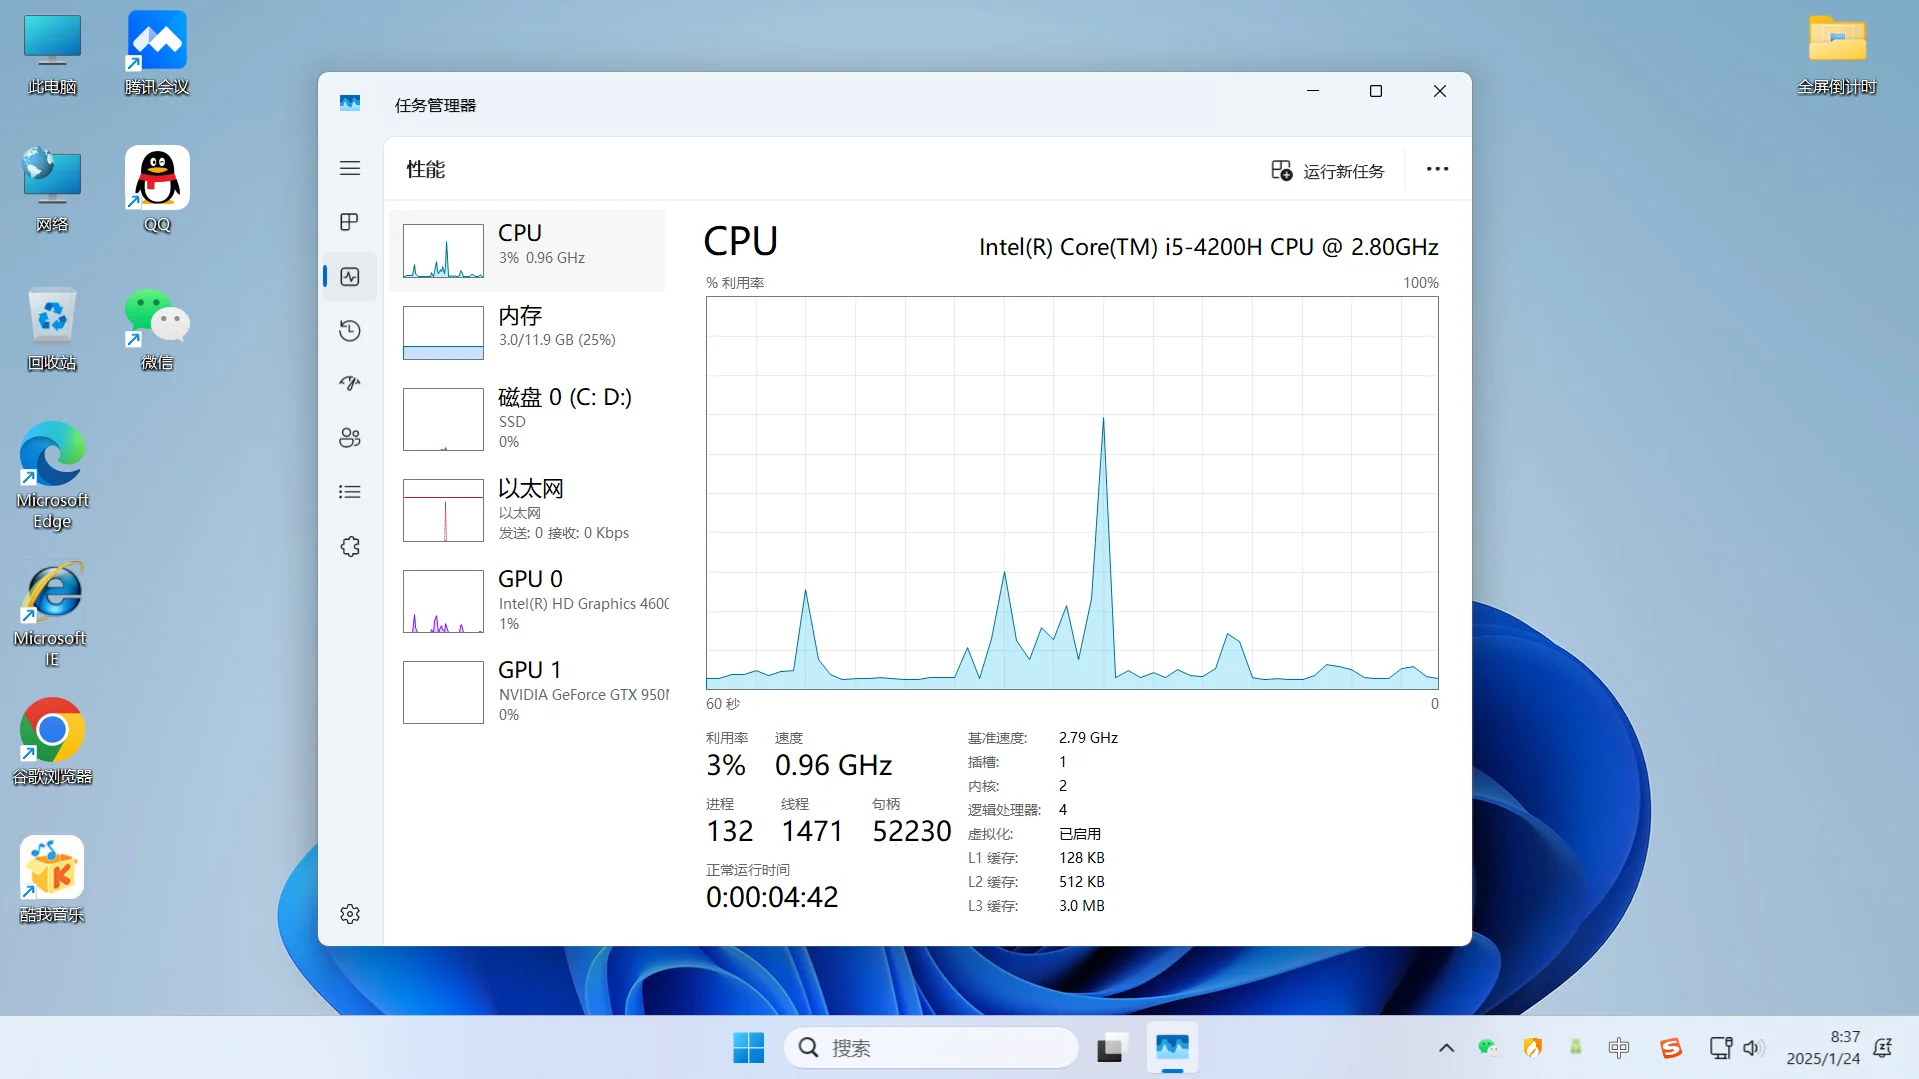Toggle the navigation pane with the hamburger icon

tap(349, 168)
